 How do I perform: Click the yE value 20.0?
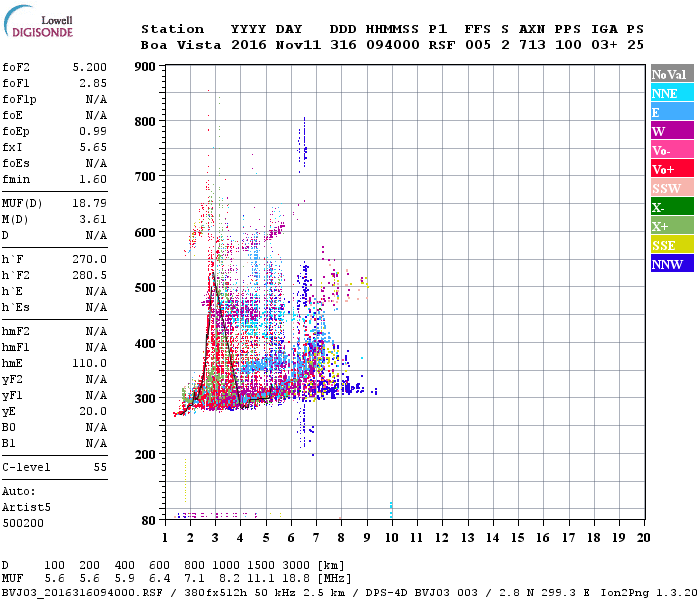click(93, 412)
